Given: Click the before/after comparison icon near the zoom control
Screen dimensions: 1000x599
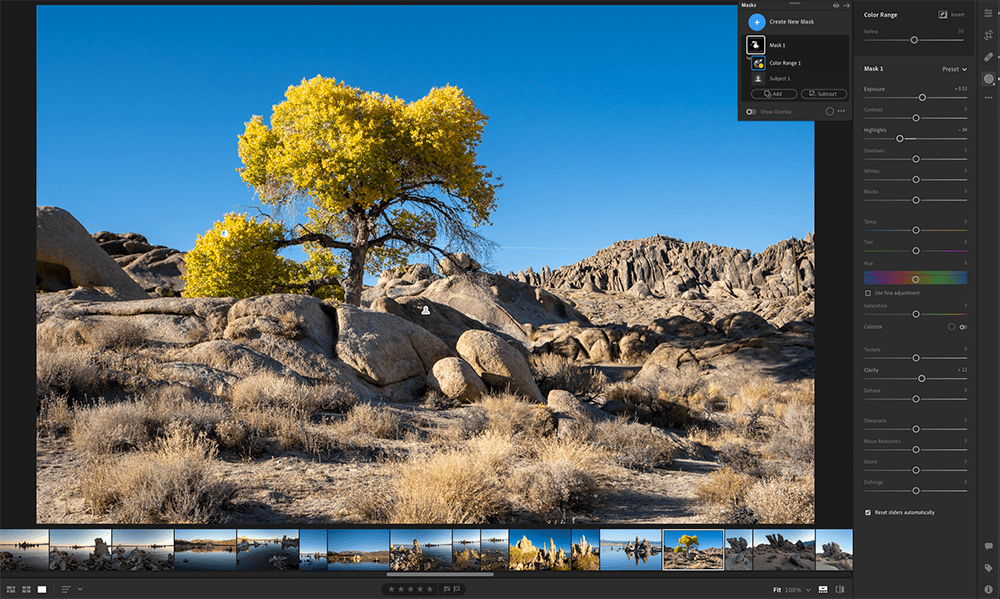Looking at the screenshot, I should click(841, 590).
